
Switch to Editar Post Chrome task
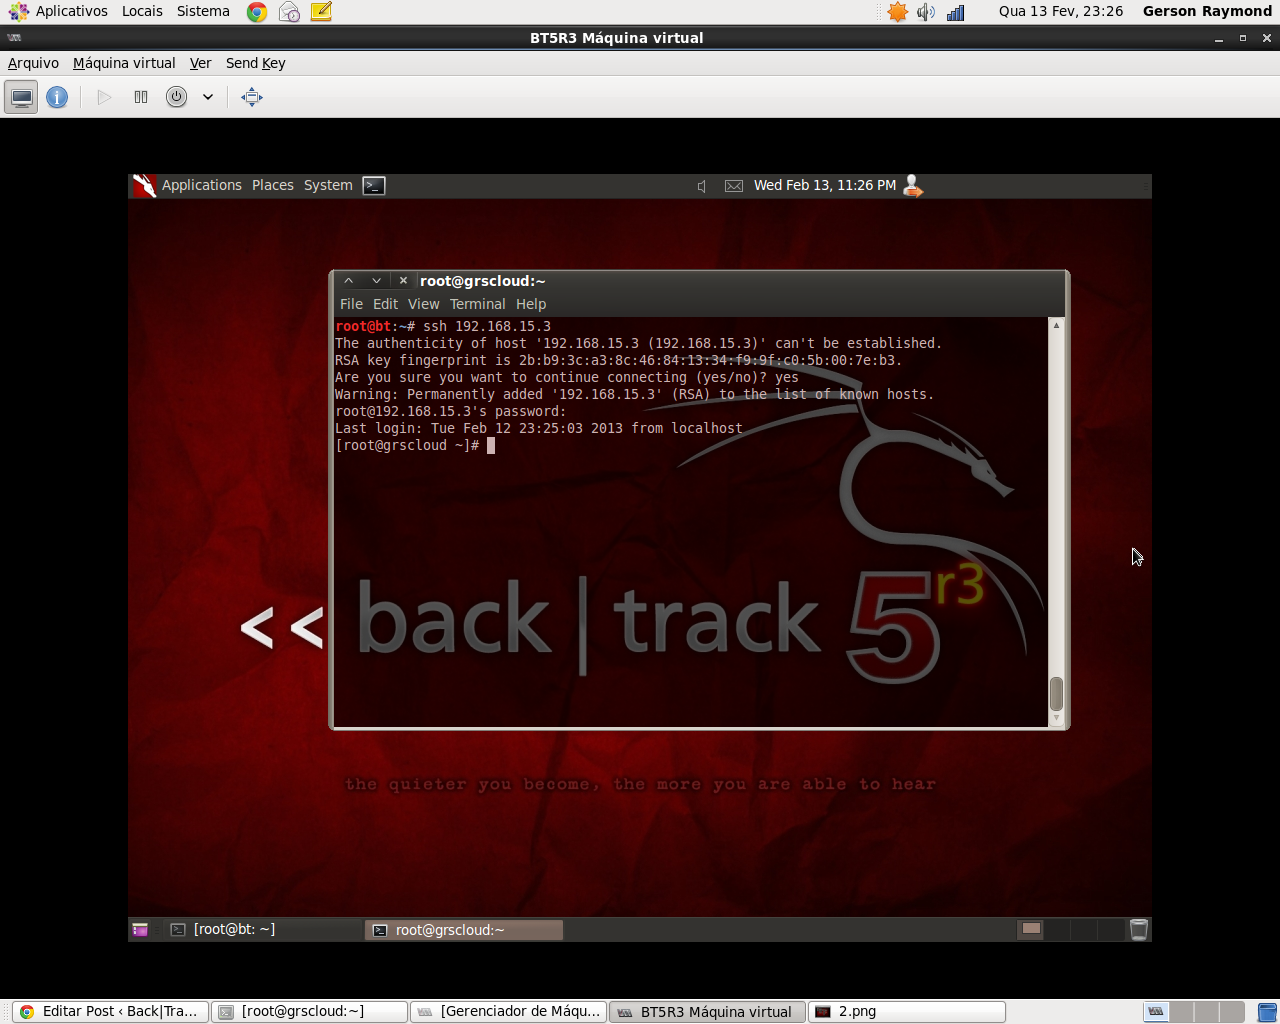(x=111, y=1012)
